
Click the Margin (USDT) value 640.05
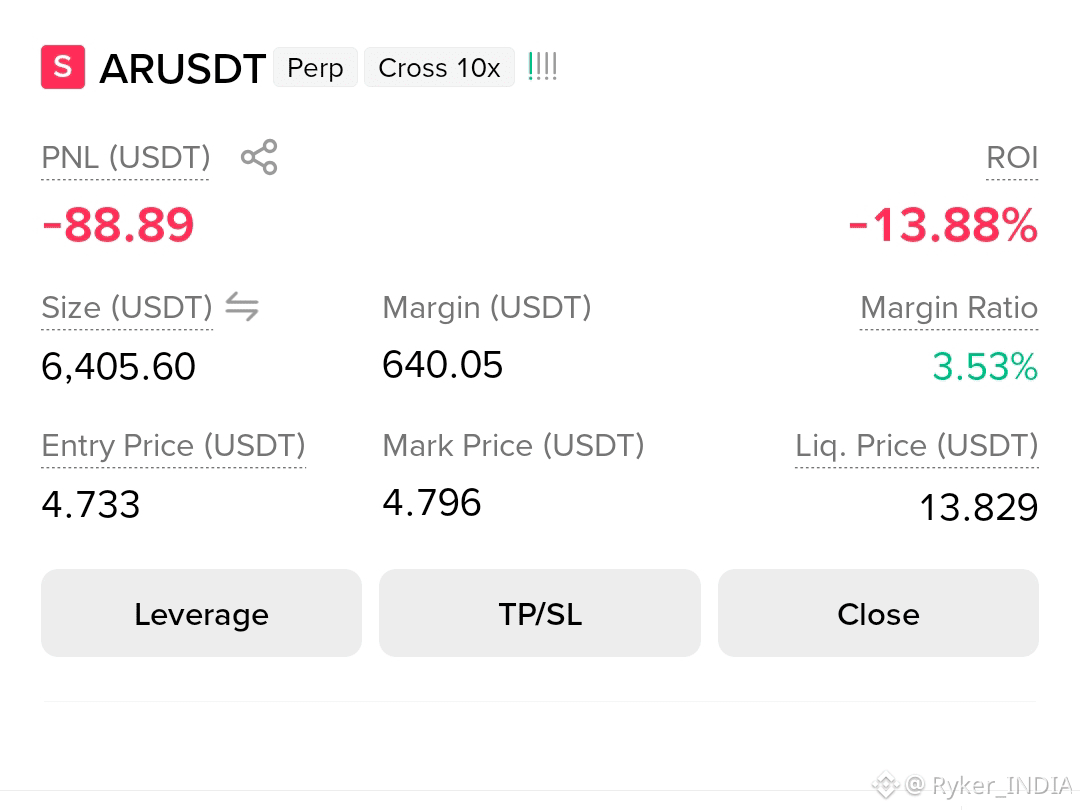(442, 365)
